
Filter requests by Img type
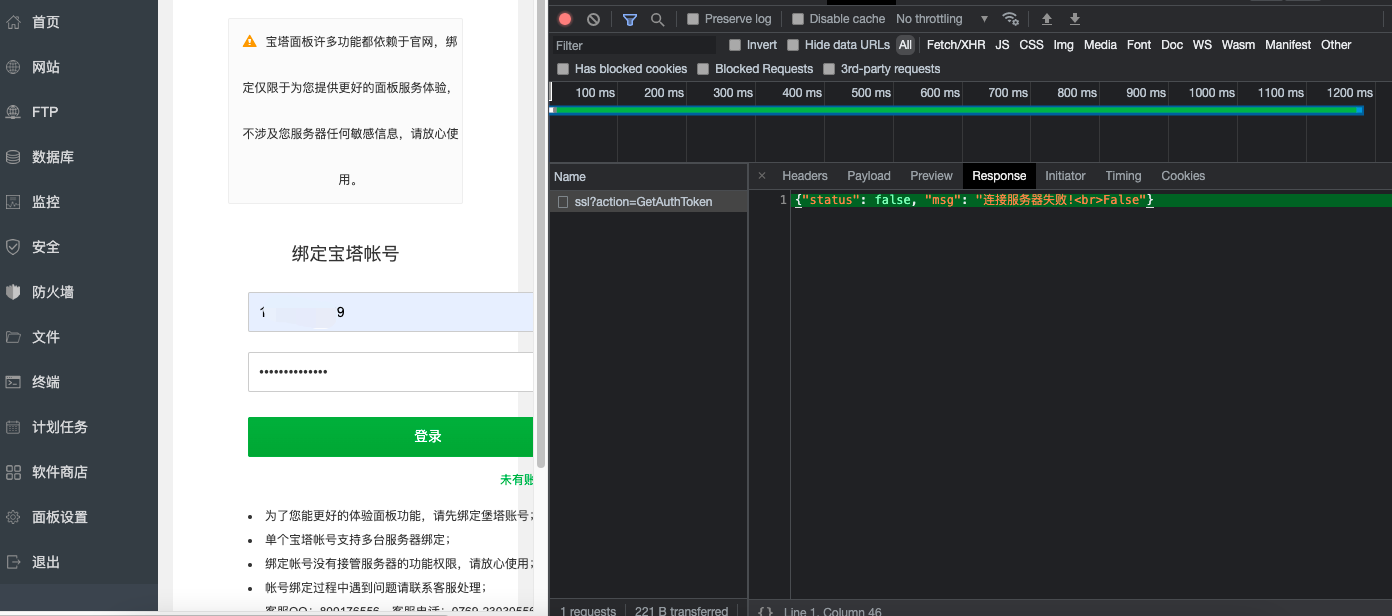(1063, 45)
